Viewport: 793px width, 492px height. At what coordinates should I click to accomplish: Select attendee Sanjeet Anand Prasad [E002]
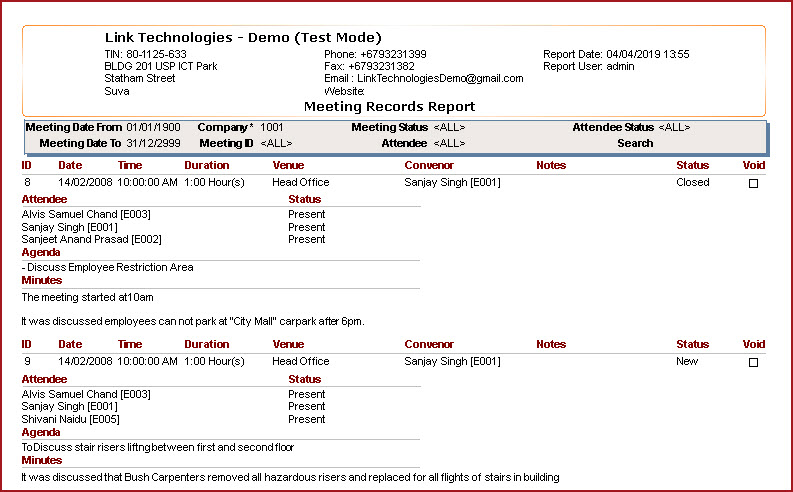pyautogui.click(x=91, y=240)
